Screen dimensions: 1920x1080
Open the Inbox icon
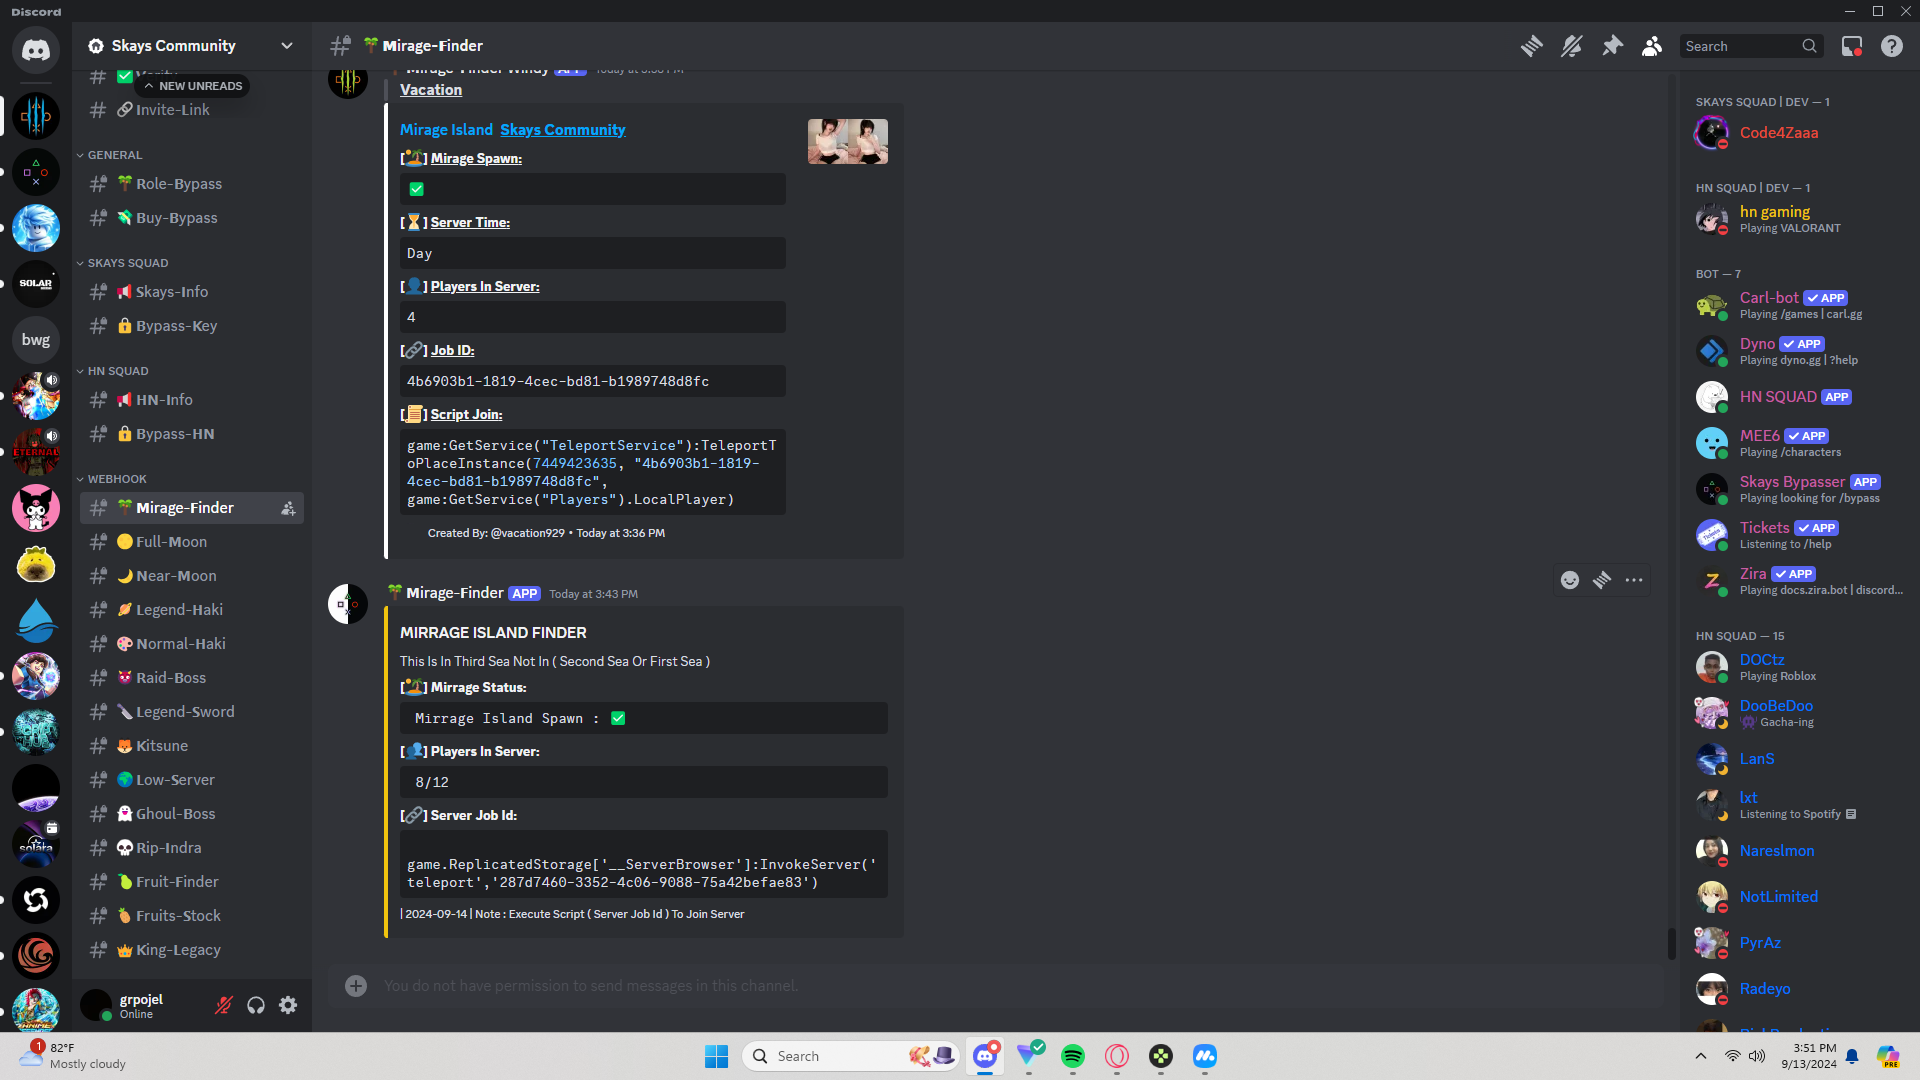1852,46
